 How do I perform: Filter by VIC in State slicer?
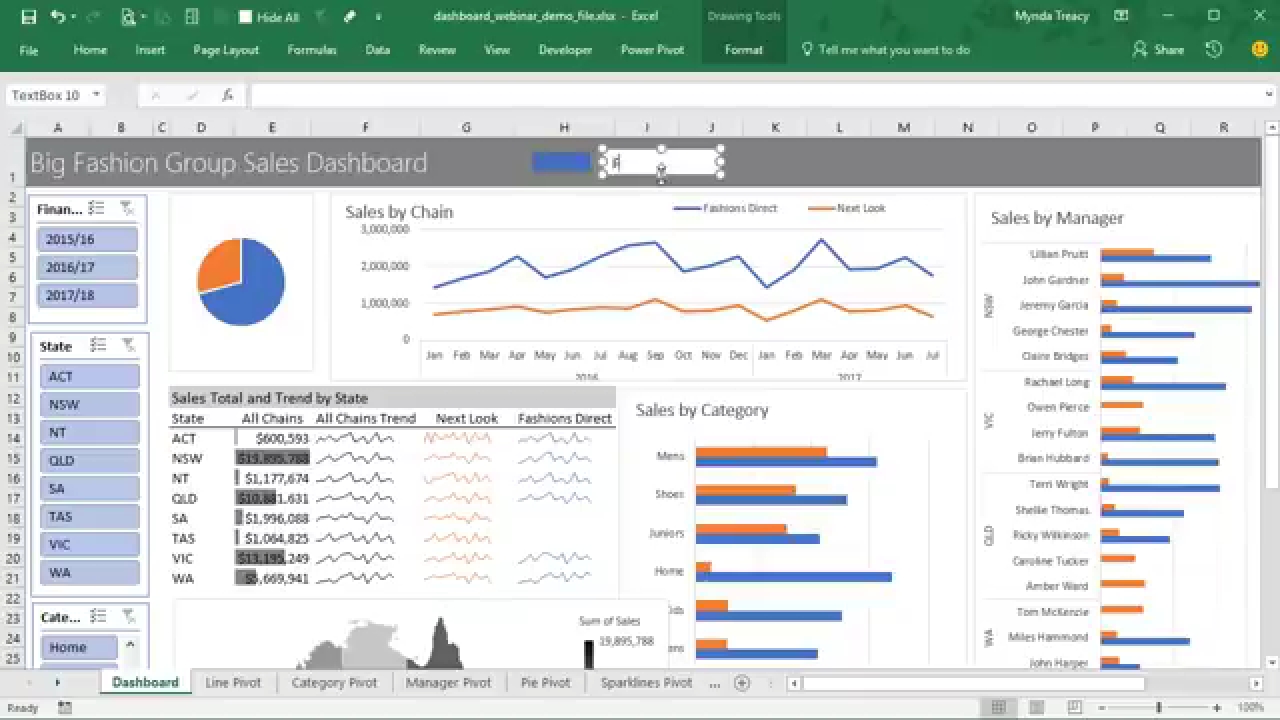tap(89, 544)
